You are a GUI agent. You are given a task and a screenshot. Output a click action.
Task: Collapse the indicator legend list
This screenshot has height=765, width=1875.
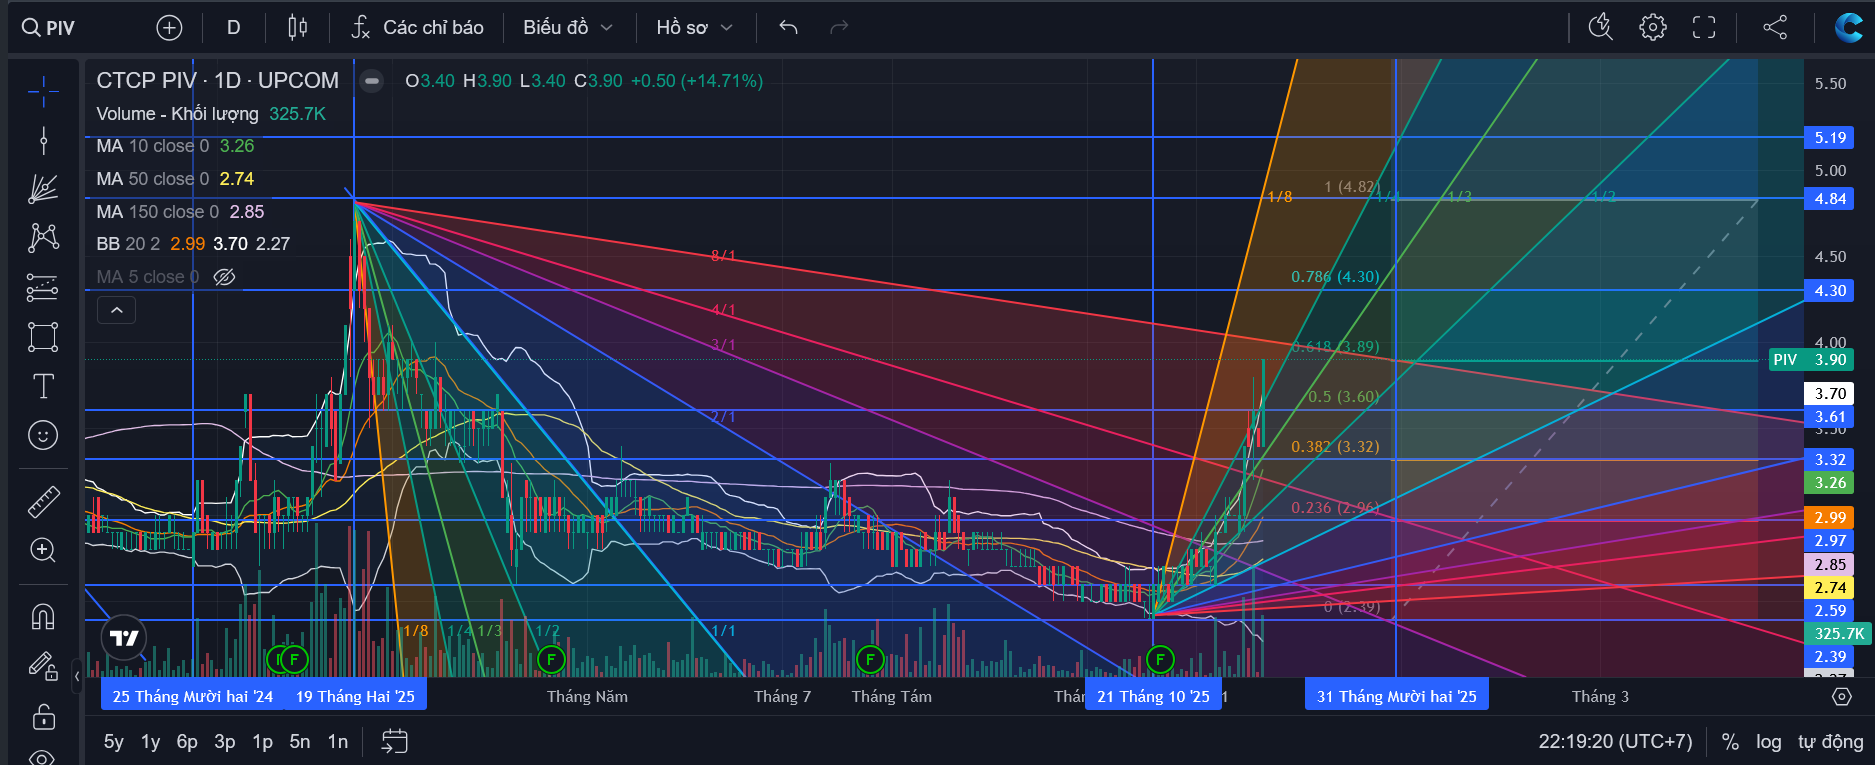[x=116, y=310]
